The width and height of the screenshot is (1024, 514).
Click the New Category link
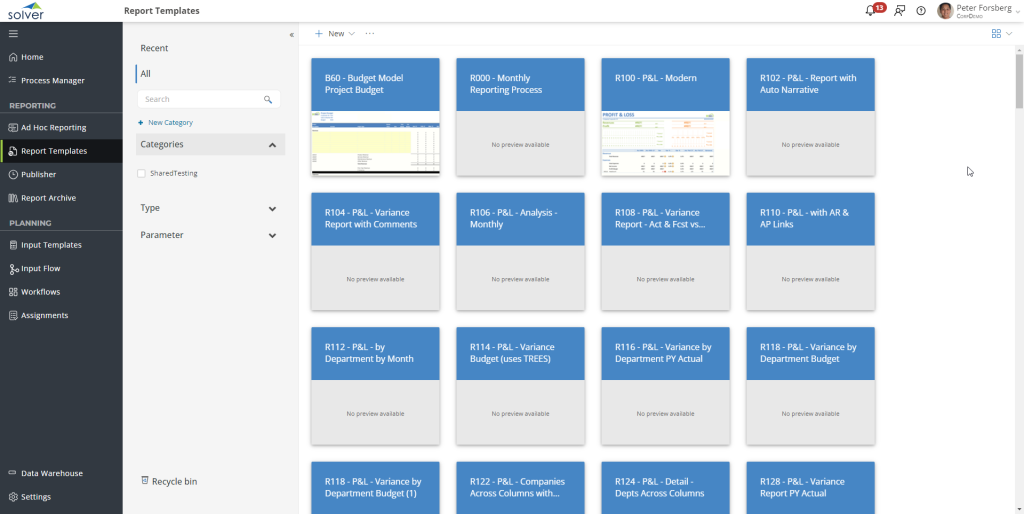[x=166, y=122]
